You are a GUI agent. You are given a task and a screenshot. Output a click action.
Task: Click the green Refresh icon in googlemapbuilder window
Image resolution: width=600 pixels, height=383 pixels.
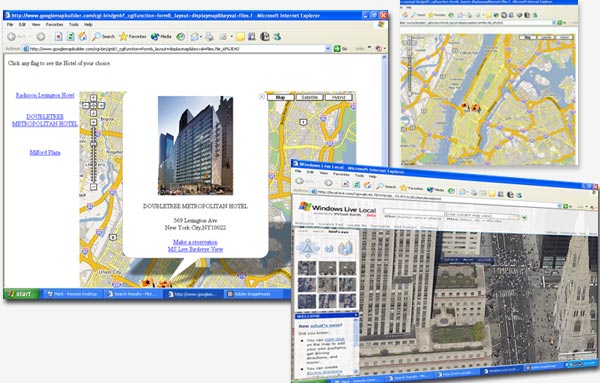(x=70, y=37)
